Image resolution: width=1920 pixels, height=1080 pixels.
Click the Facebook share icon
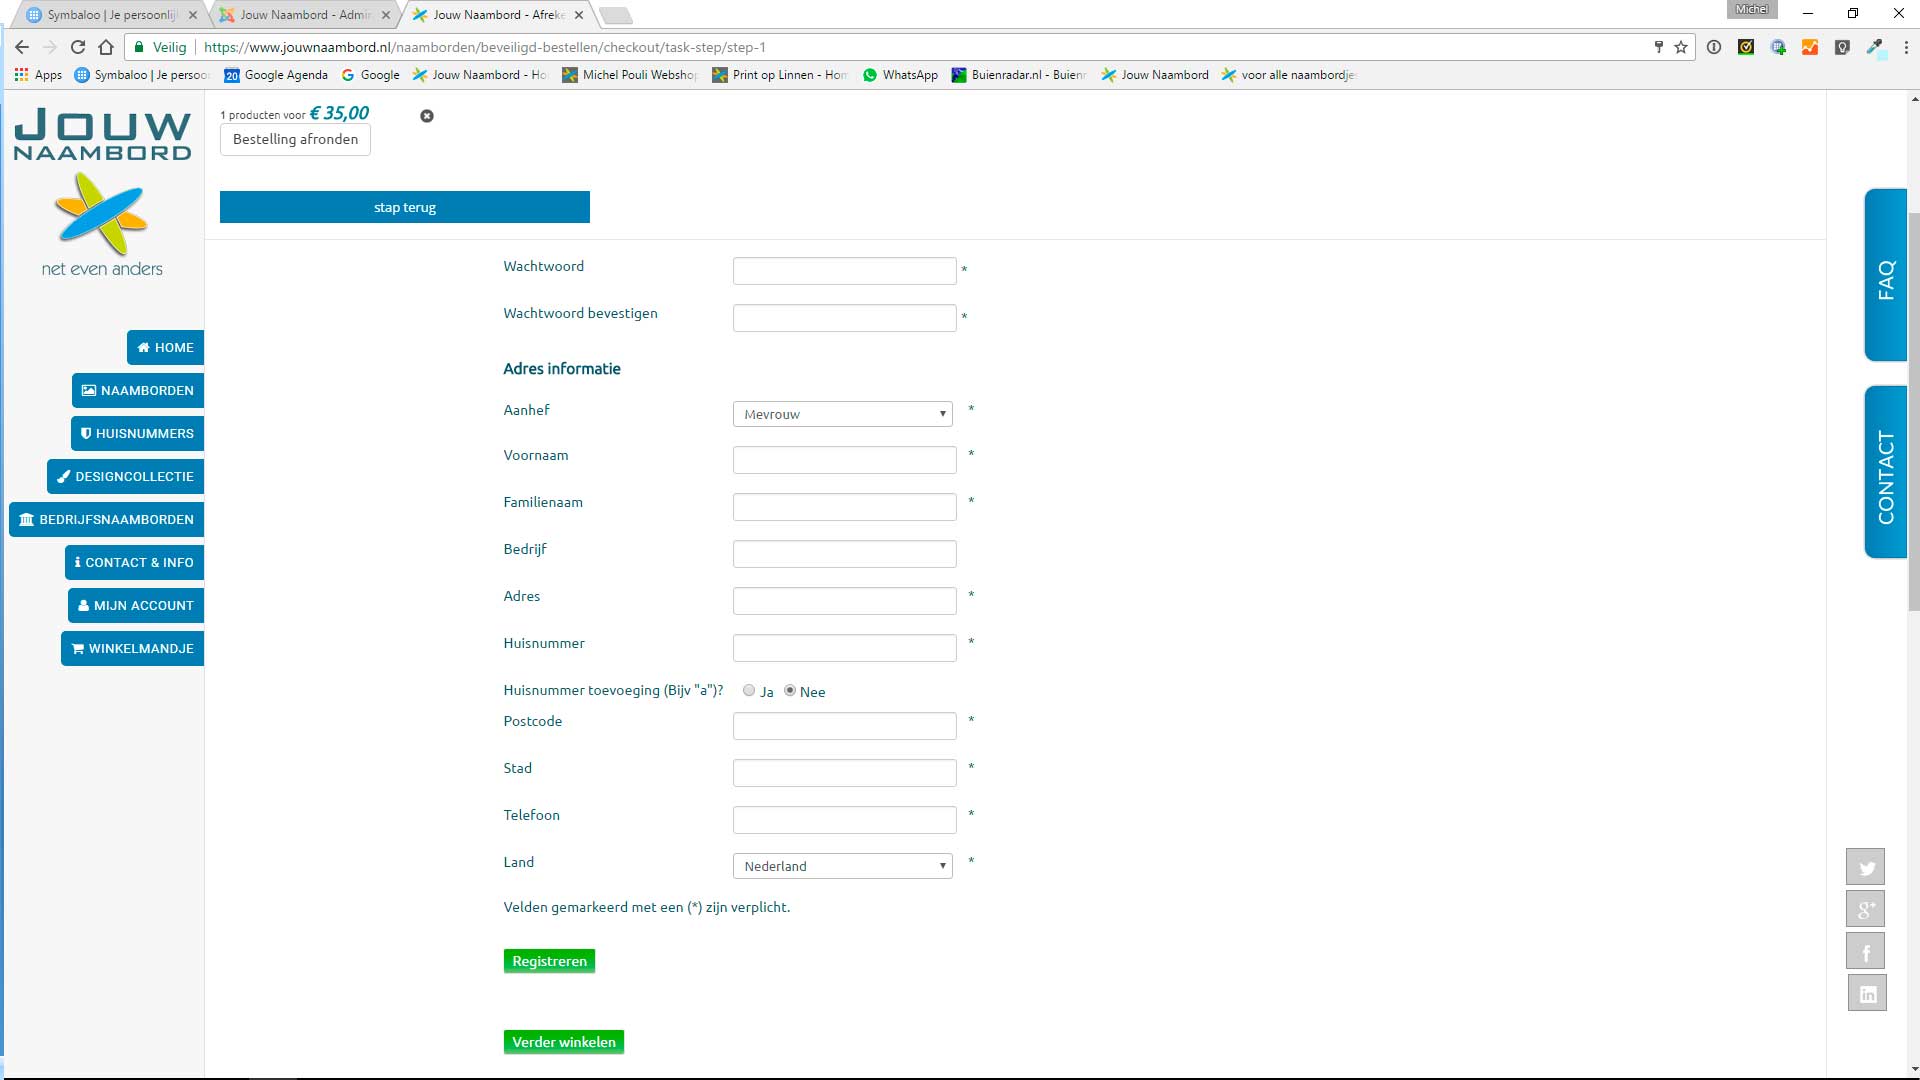1865,952
